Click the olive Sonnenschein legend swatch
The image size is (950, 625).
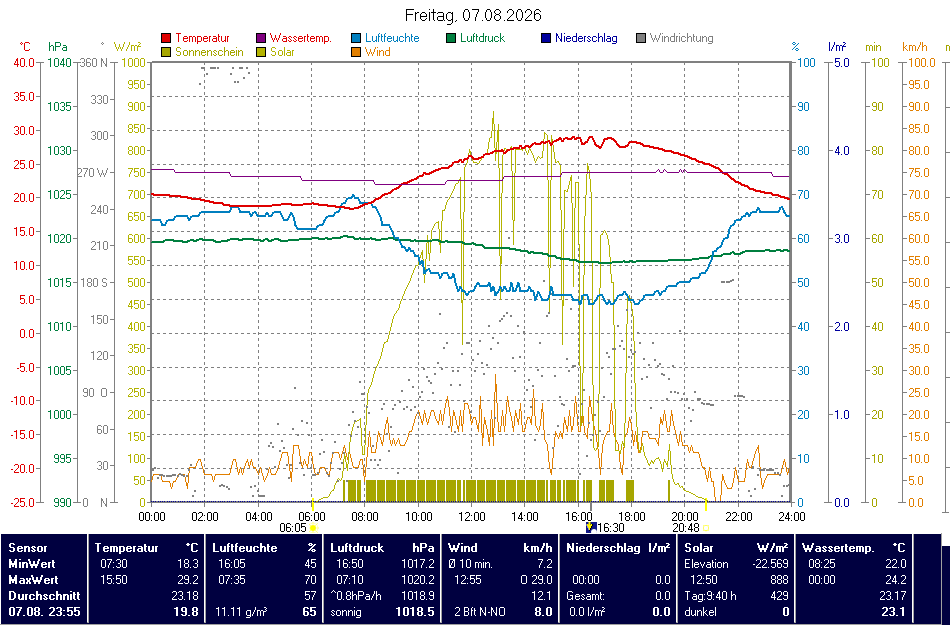click(166, 52)
